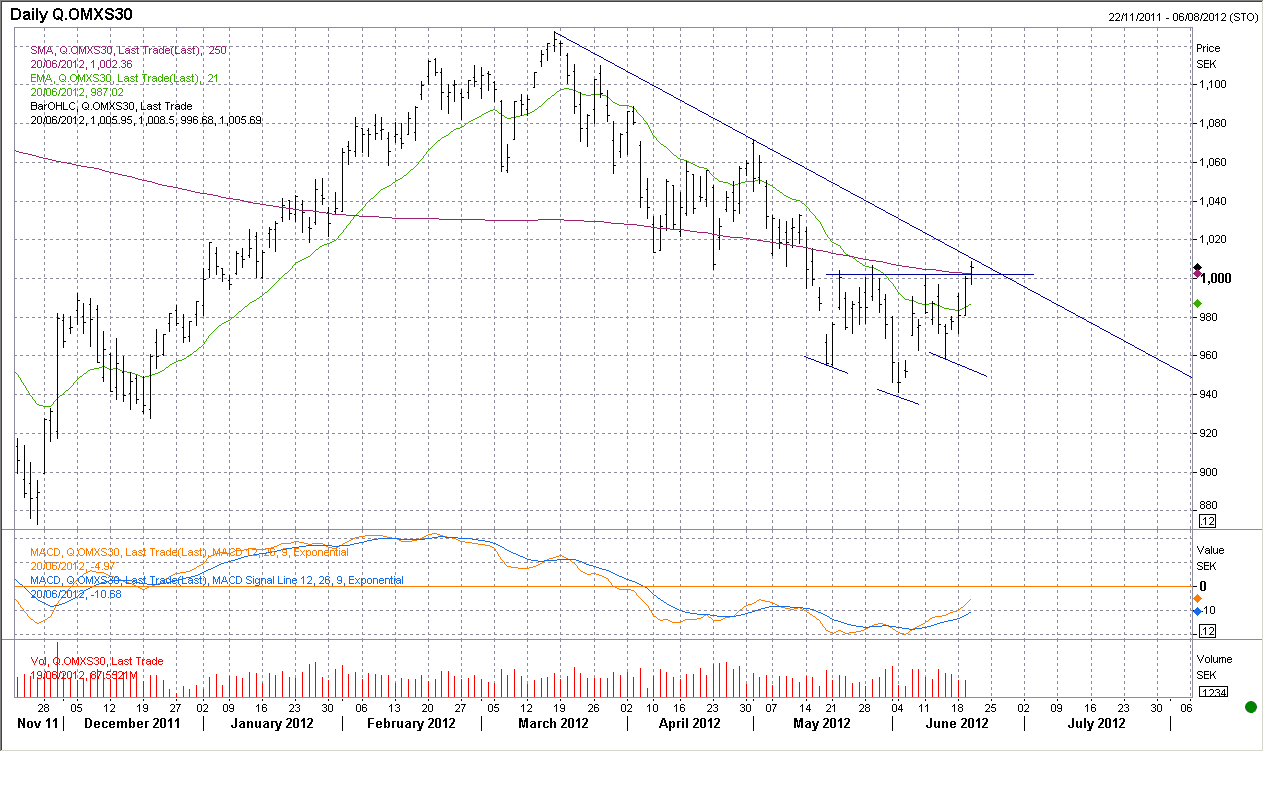Open the 'Daily Q.OMXS30' chart title
Screen dimensions: 1267x798
pyautogui.click(x=71, y=14)
